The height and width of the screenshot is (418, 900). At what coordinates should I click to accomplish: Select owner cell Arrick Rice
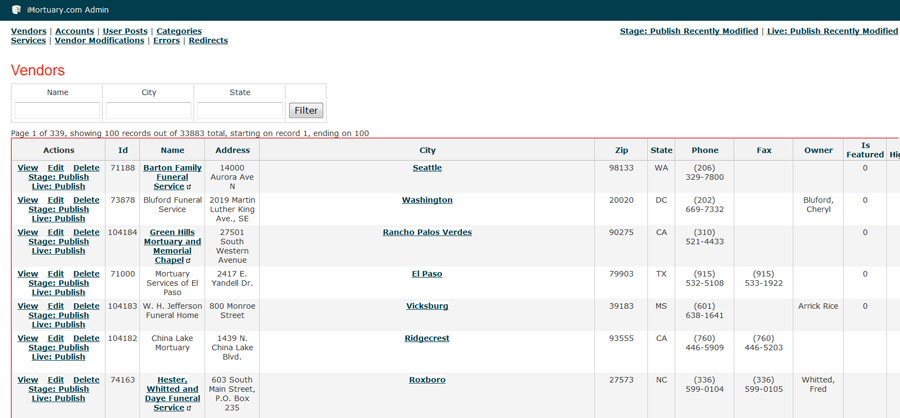tap(818, 306)
